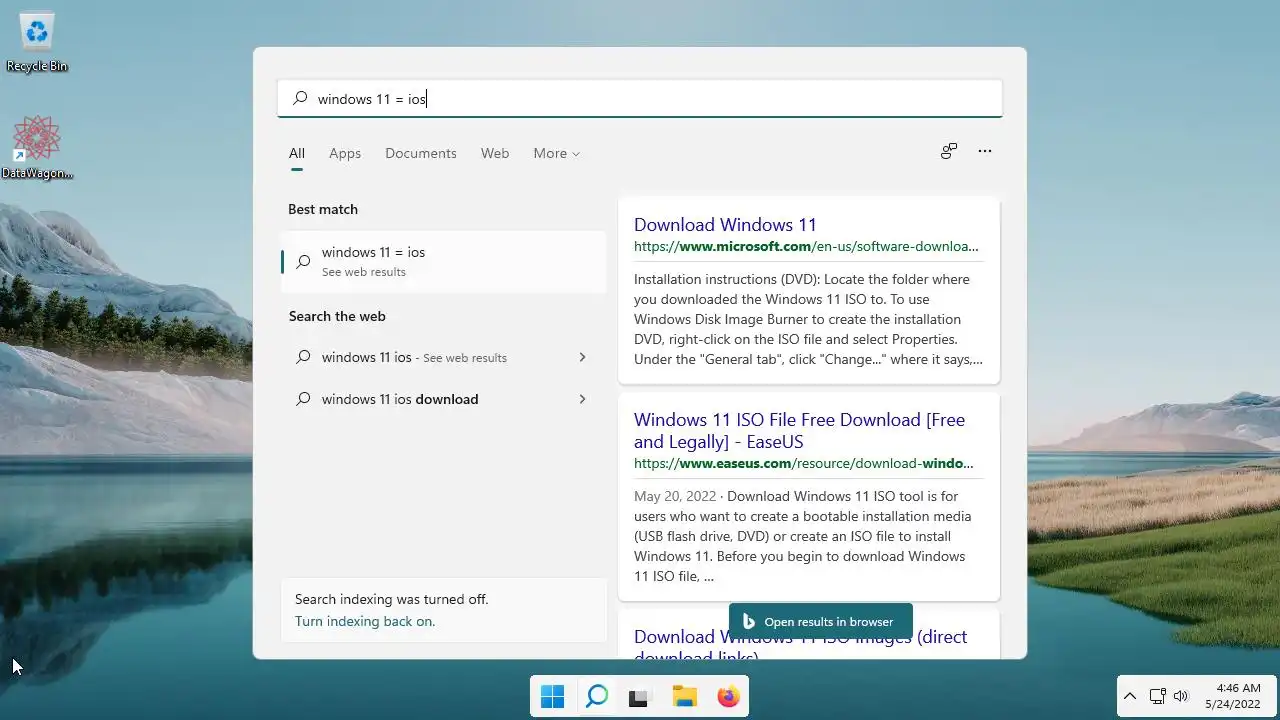Open the easeus.com resource URL

pos(803,463)
